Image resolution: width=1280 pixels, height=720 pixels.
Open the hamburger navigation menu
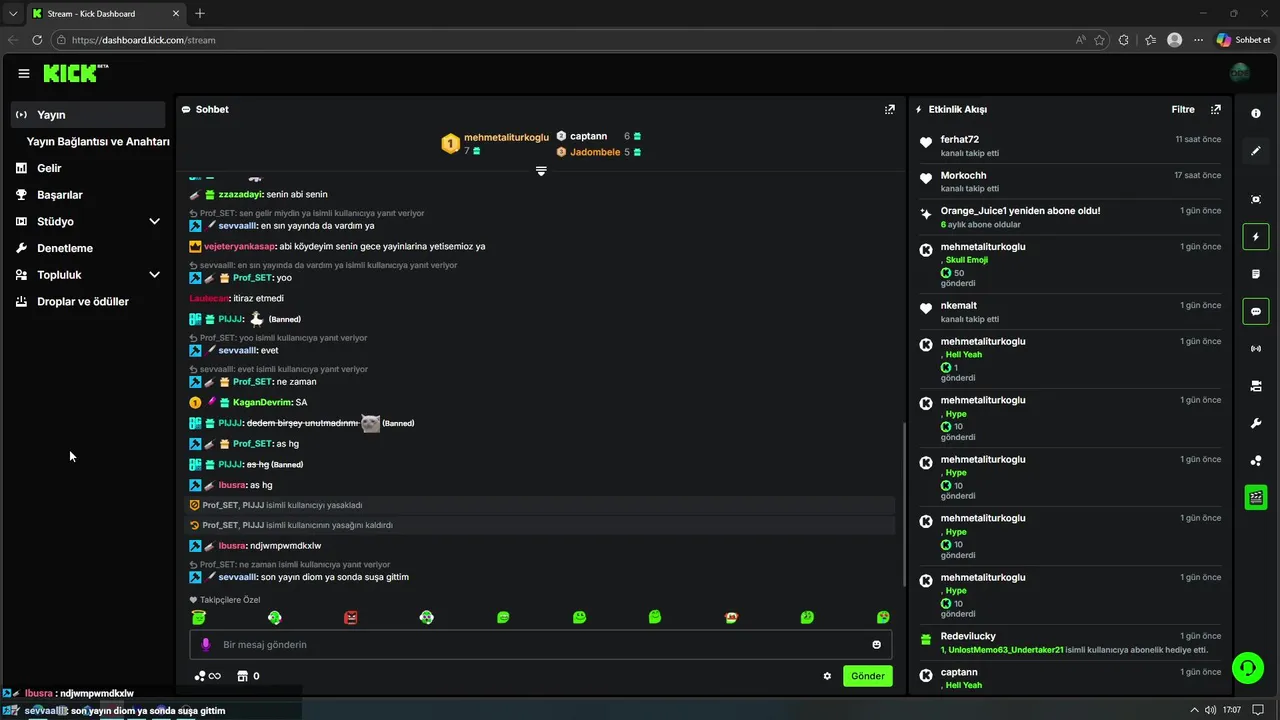(24, 73)
